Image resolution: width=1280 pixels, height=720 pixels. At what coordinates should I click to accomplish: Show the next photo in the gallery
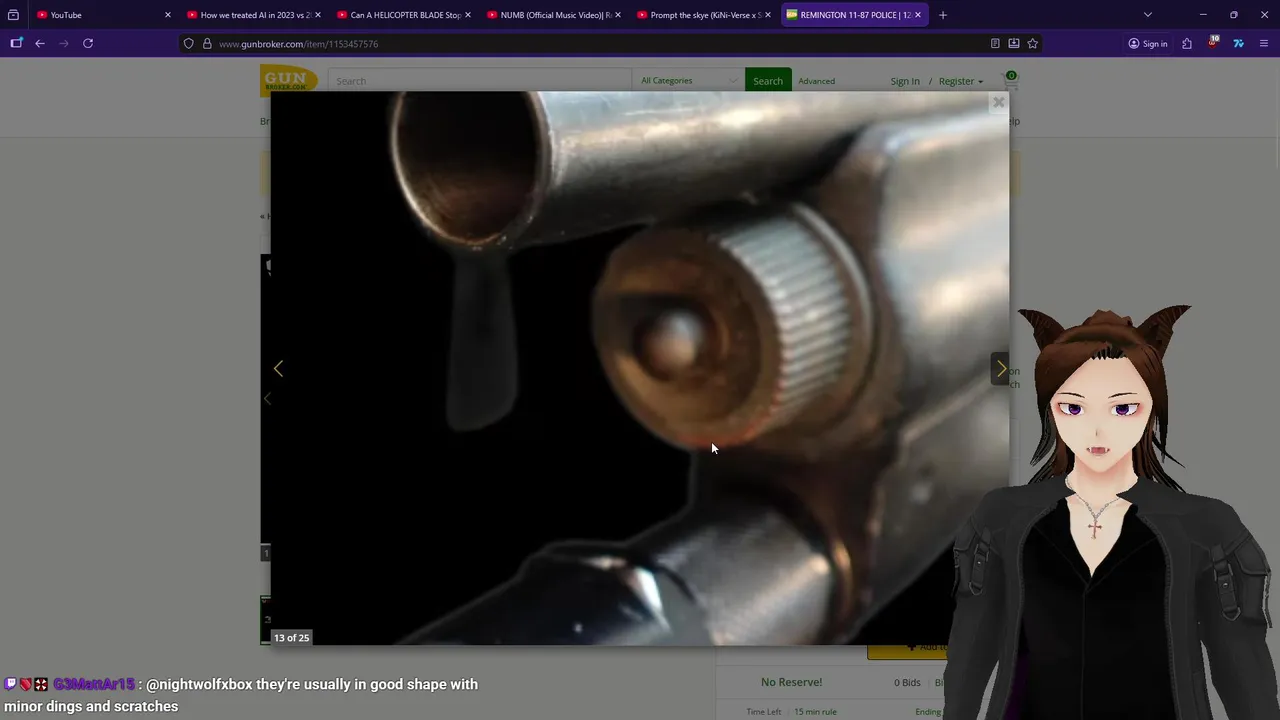1001,369
